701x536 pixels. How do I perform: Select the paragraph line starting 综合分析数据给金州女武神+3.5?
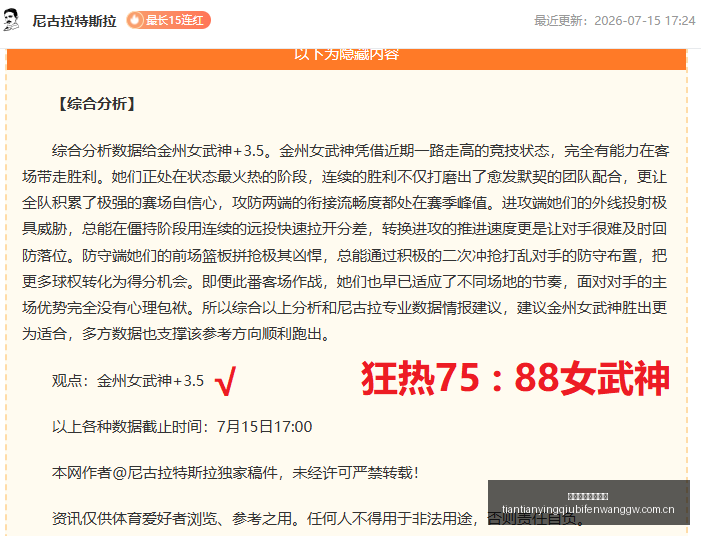tap(360, 151)
